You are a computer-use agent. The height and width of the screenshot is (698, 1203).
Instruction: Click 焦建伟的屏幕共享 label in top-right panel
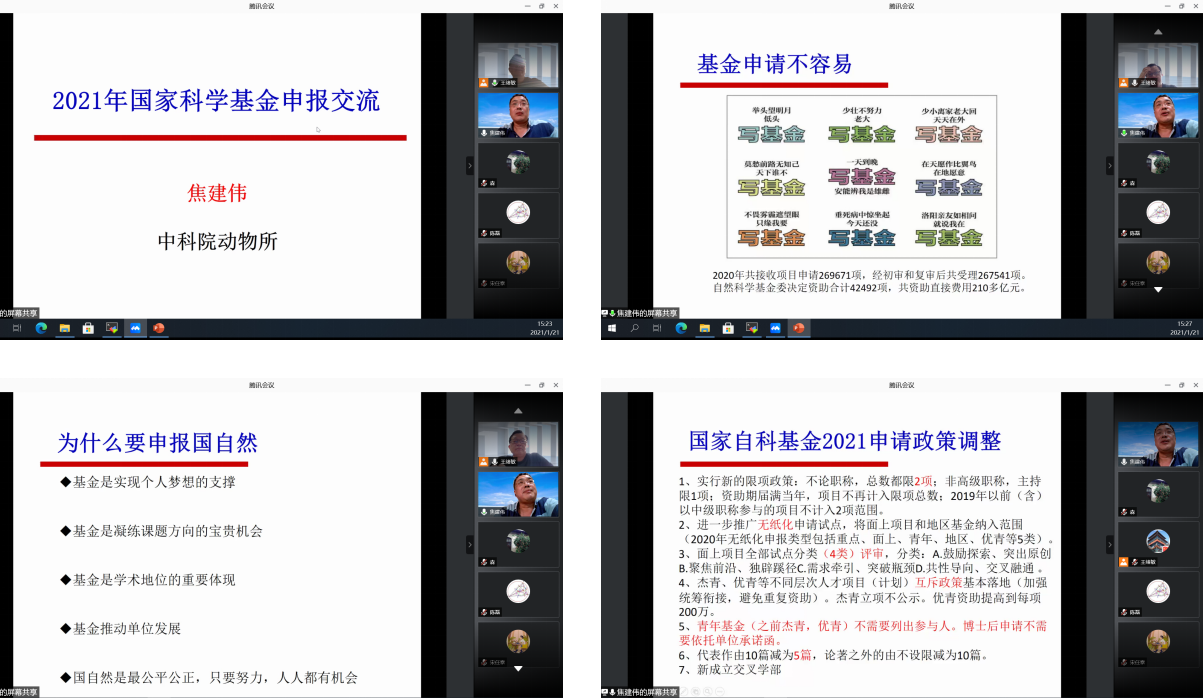pyautogui.click(x=647, y=313)
